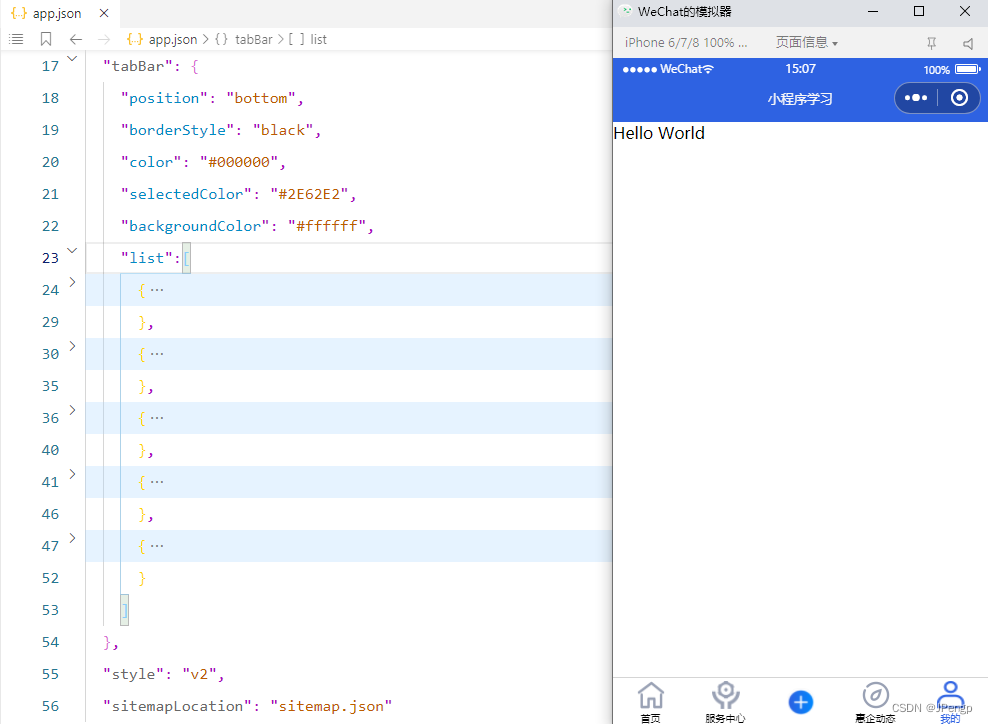Click the "style" key on line 55
988x724 pixels.
point(134,674)
